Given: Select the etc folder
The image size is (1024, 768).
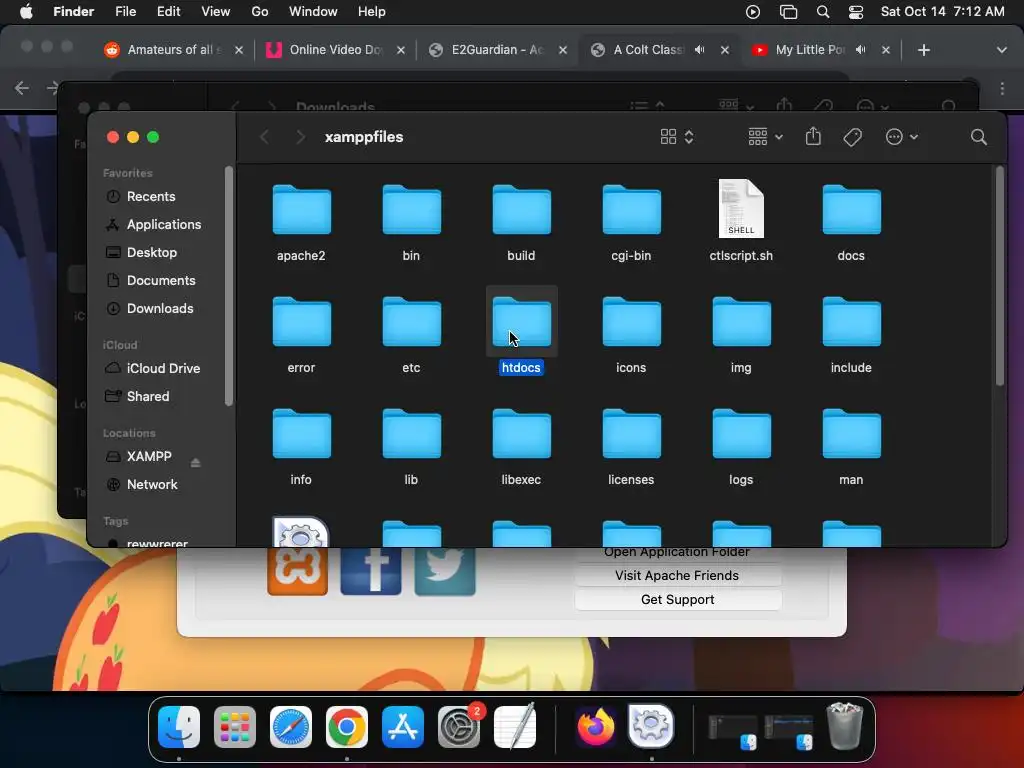Looking at the screenshot, I should (411, 321).
